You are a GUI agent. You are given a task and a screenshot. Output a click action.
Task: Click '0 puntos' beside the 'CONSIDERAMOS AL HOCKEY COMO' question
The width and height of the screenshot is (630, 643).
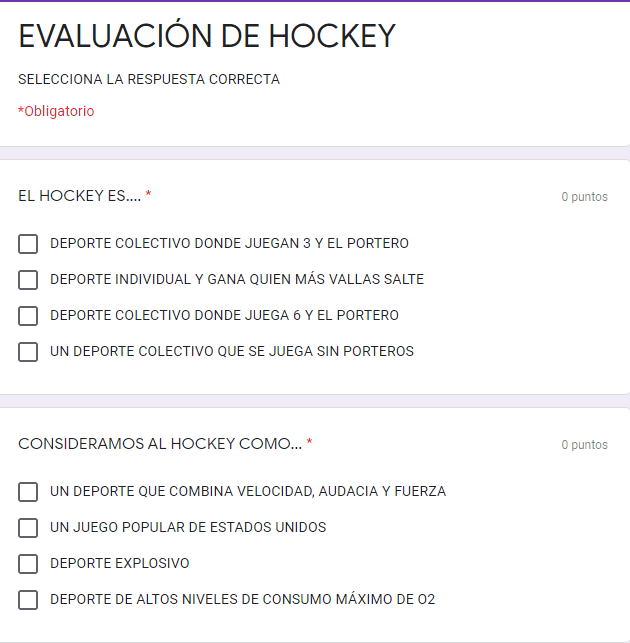coord(584,445)
